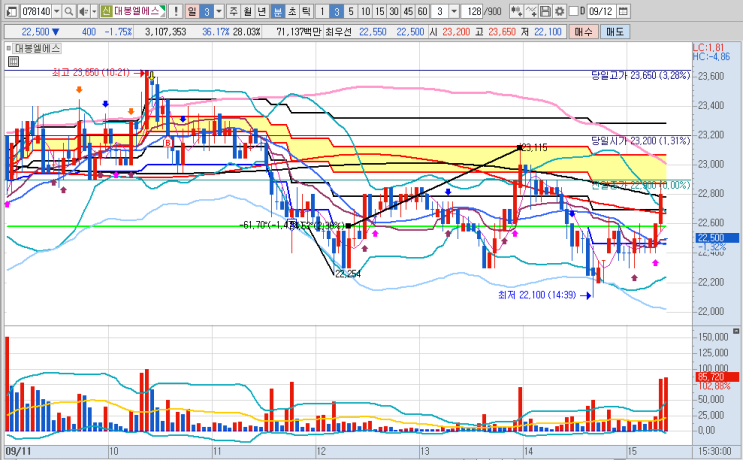Screen dimensions: 743x460
Task: Select the 1 minute interval button
Action: (322, 11)
